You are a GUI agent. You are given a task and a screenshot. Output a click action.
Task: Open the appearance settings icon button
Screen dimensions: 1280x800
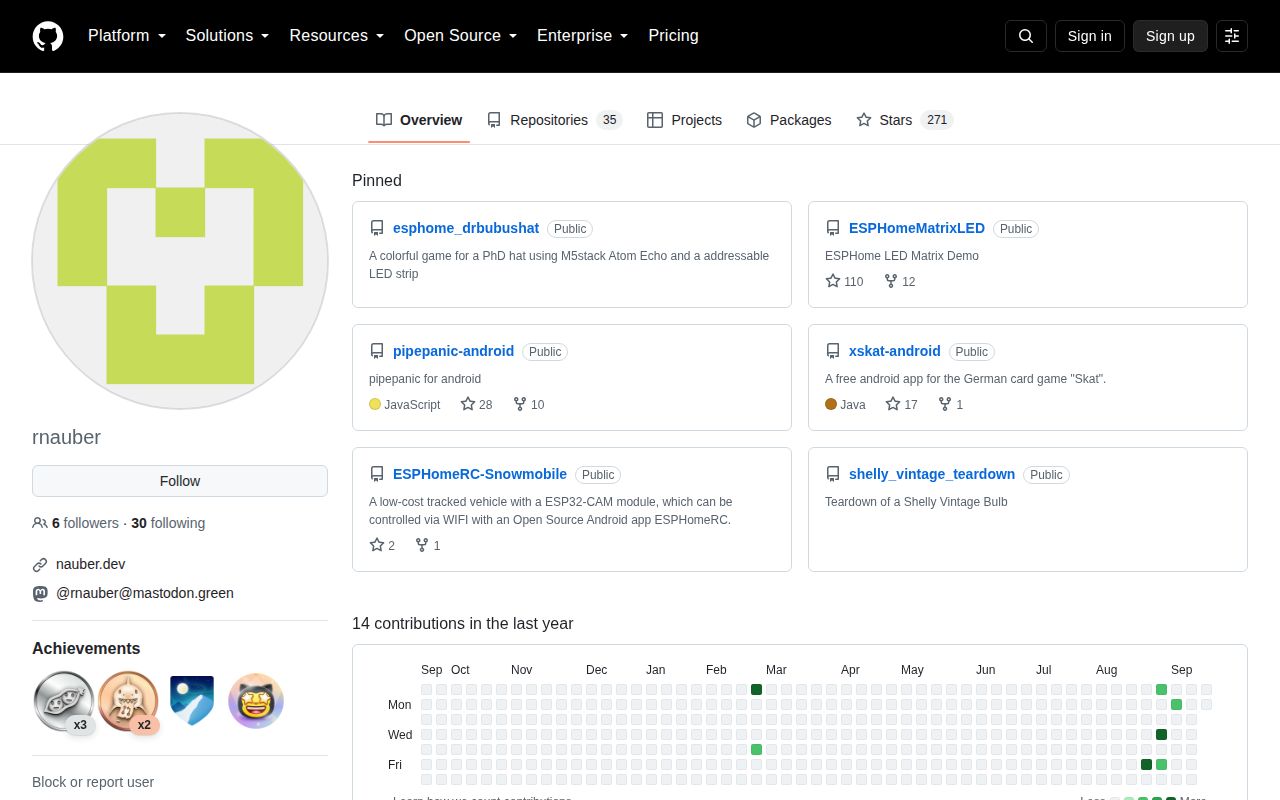pyautogui.click(x=1232, y=36)
